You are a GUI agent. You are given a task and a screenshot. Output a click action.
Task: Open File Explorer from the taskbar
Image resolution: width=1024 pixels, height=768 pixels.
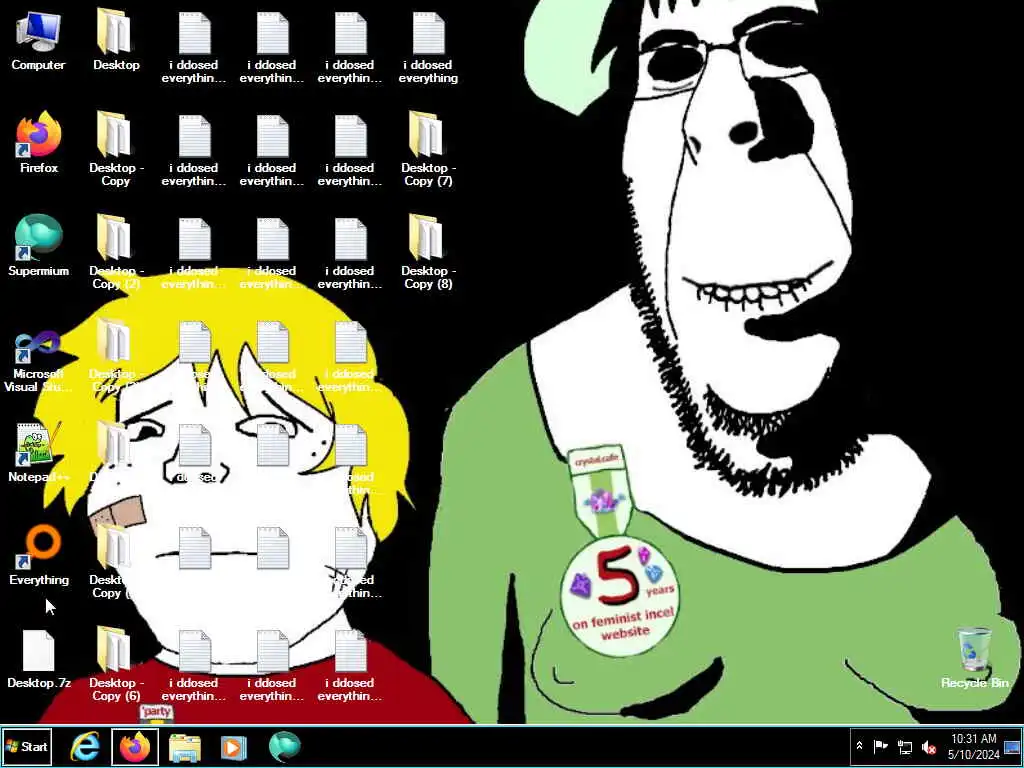185,747
